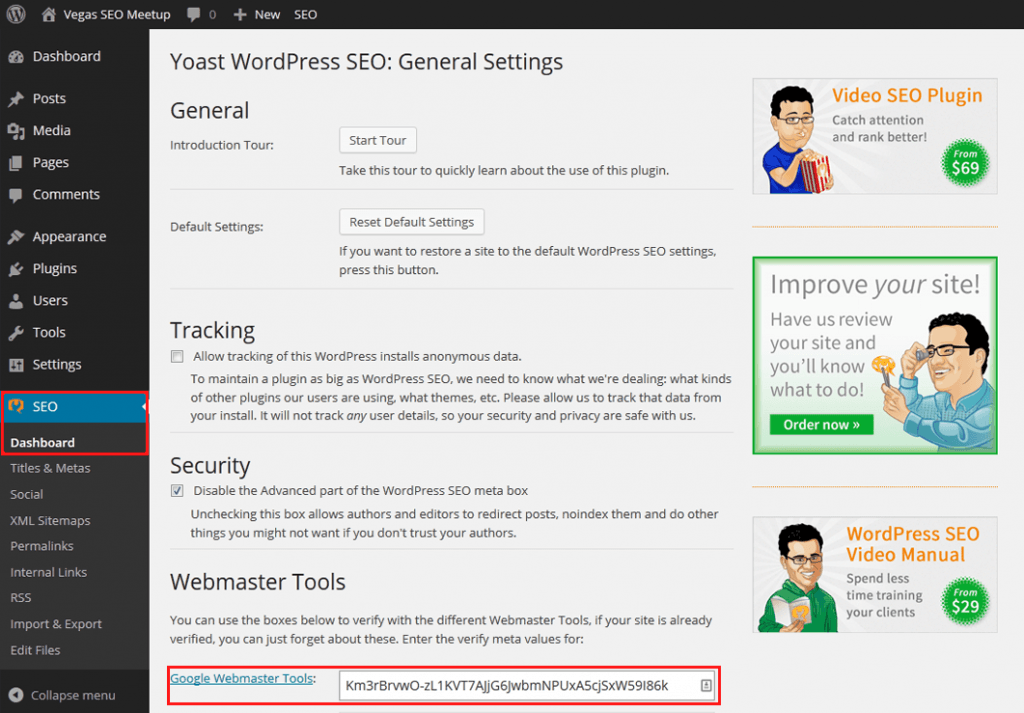Image resolution: width=1024 pixels, height=713 pixels.
Task: Open the WordPress logo menu
Action: 16,14
